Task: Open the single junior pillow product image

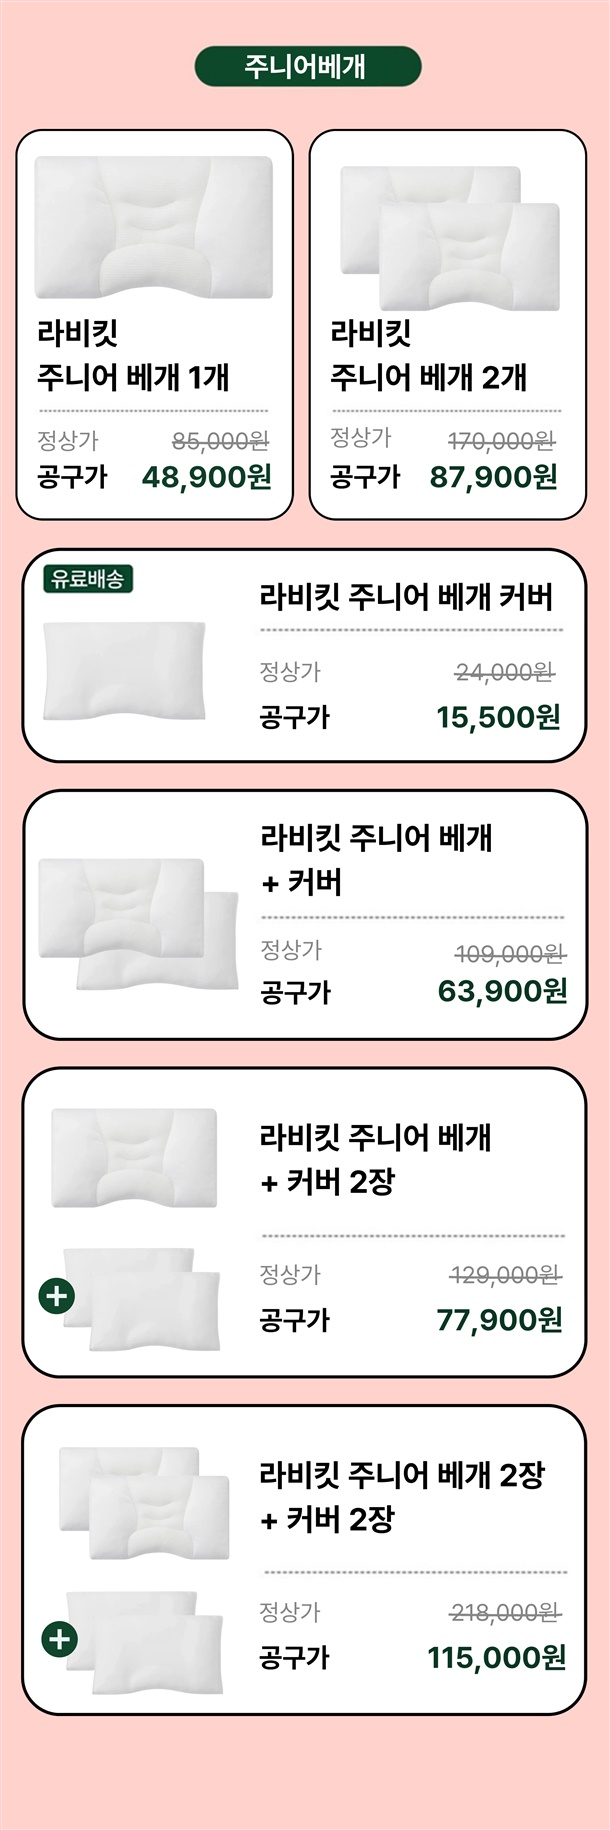Action: pos(154,227)
